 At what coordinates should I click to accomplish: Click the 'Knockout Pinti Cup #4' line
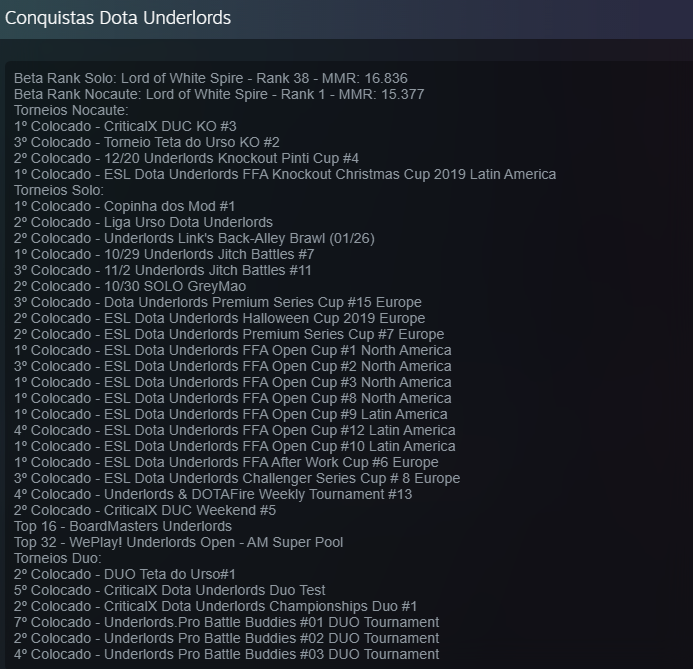[x=187, y=158]
